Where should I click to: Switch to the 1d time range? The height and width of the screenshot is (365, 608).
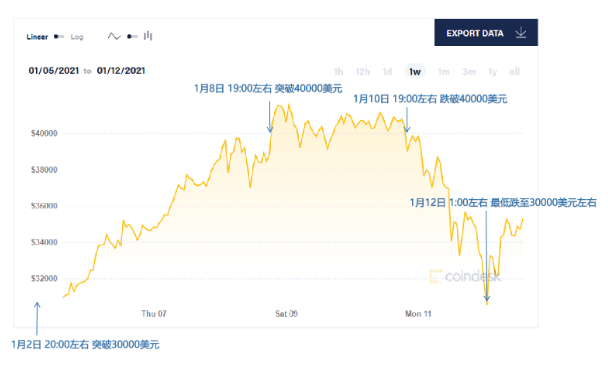387,72
